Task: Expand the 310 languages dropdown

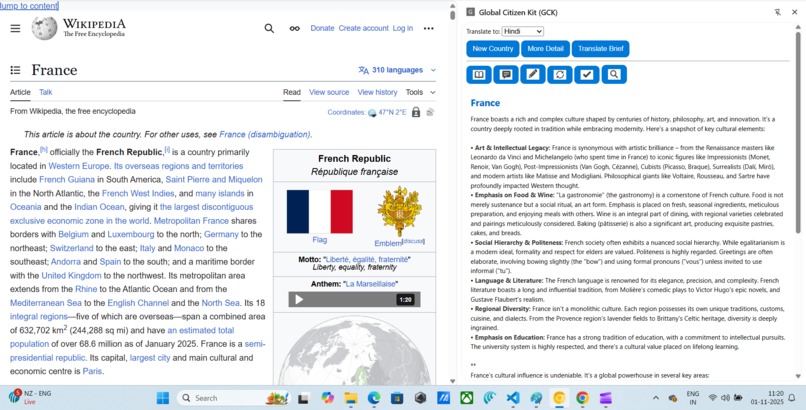Action: [397, 70]
